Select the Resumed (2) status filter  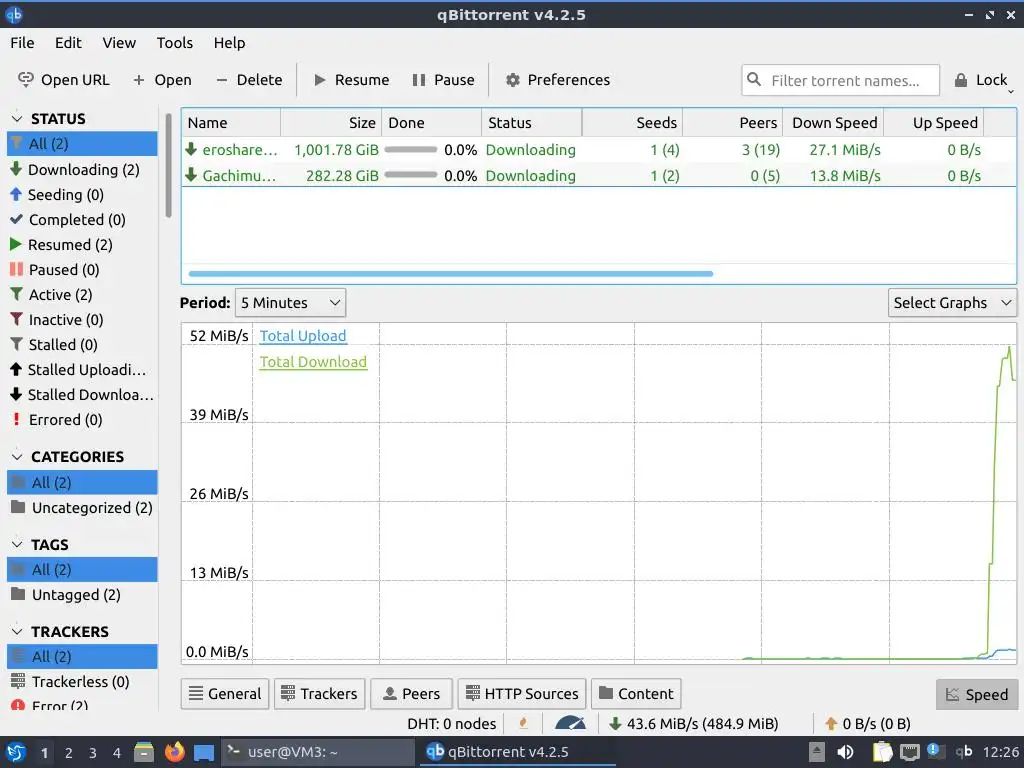[82, 244]
